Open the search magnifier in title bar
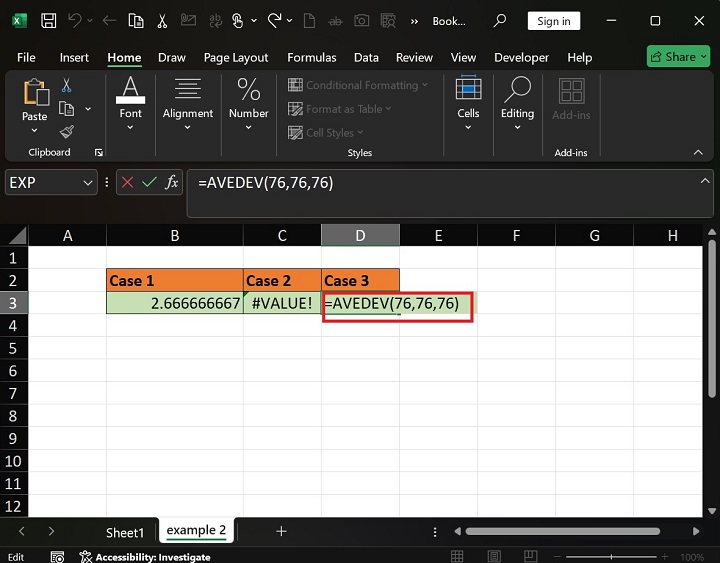Screen dimensions: 720x563 [x=500, y=21]
